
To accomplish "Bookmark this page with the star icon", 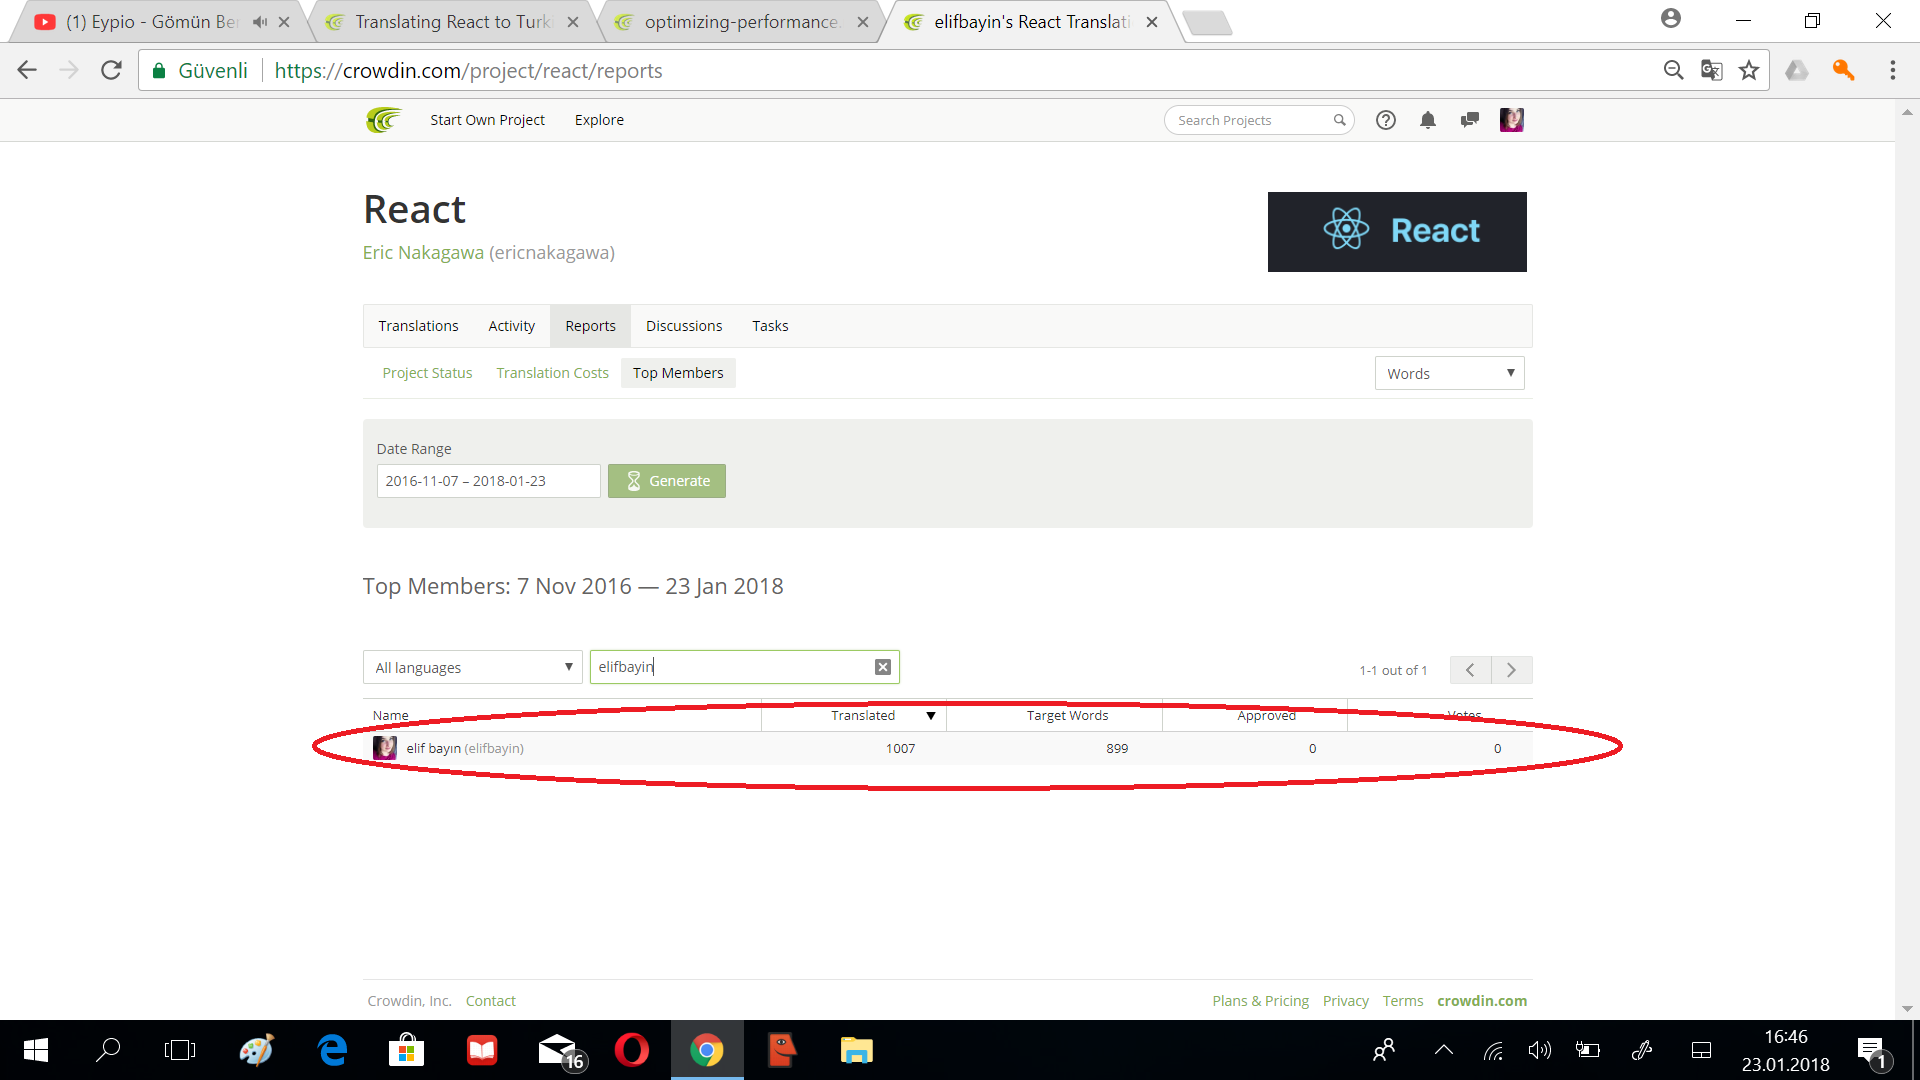I will [1749, 70].
